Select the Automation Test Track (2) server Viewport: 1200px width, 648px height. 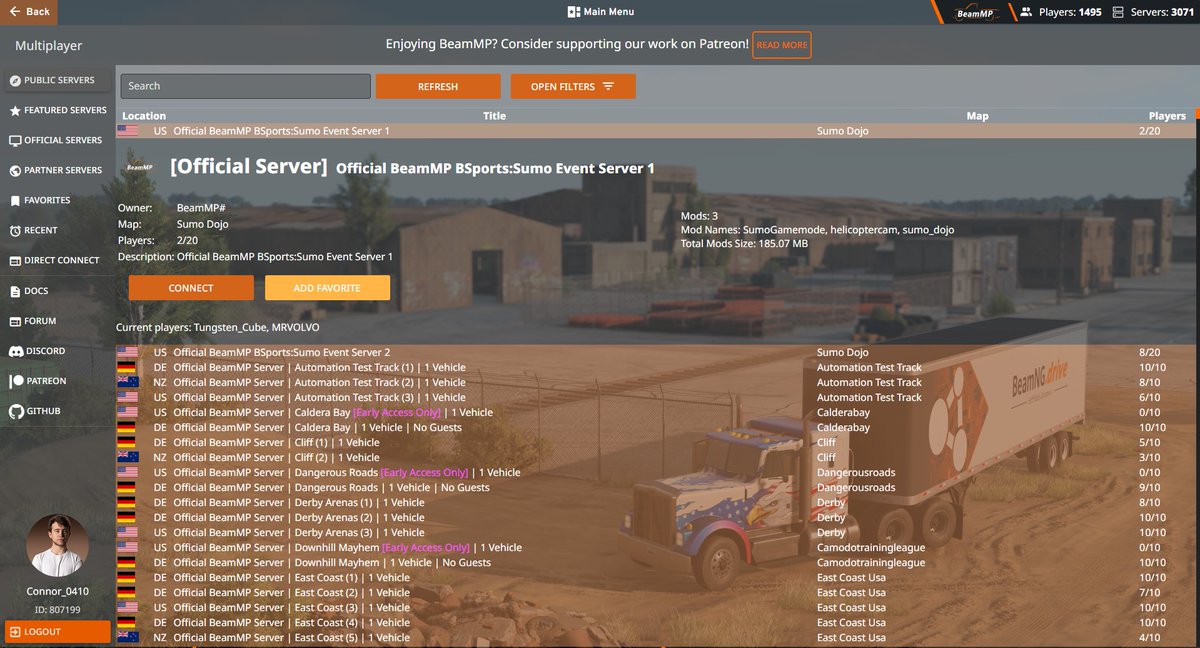655,382
